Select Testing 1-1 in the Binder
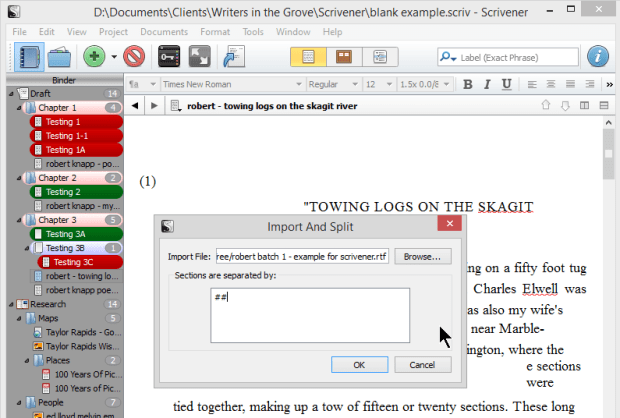The height and width of the screenshot is (418, 620). click(x=76, y=136)
